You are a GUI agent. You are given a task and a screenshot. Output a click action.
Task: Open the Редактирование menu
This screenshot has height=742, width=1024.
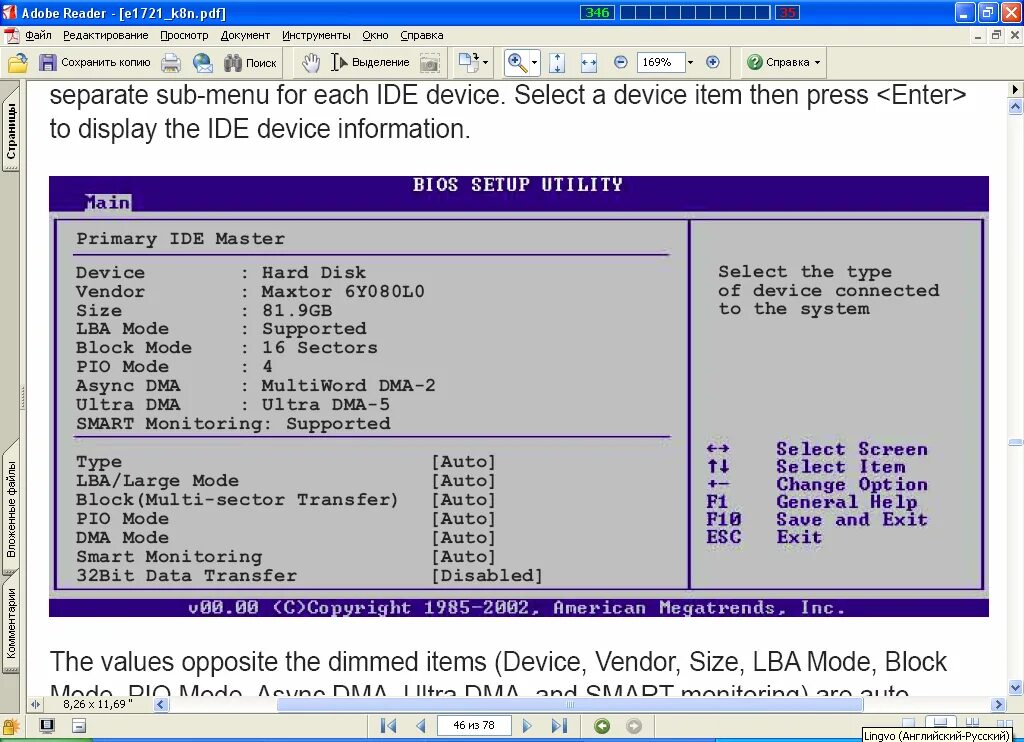point(106,35)
